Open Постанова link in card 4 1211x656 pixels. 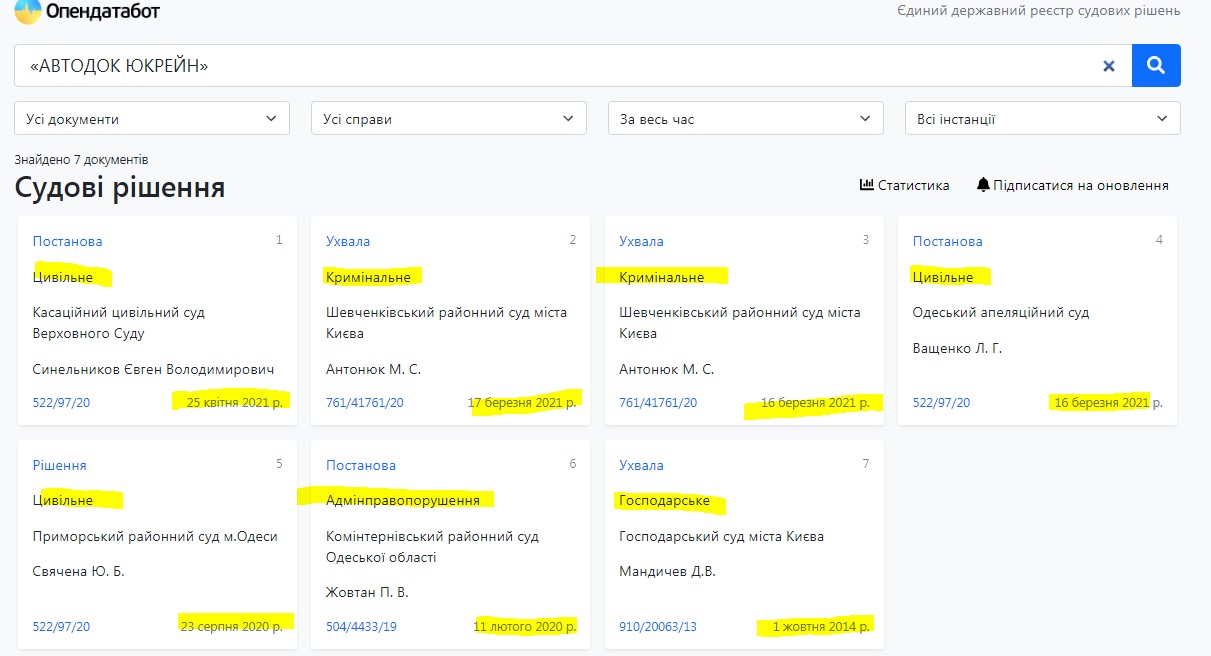click(x=947, y=241)
